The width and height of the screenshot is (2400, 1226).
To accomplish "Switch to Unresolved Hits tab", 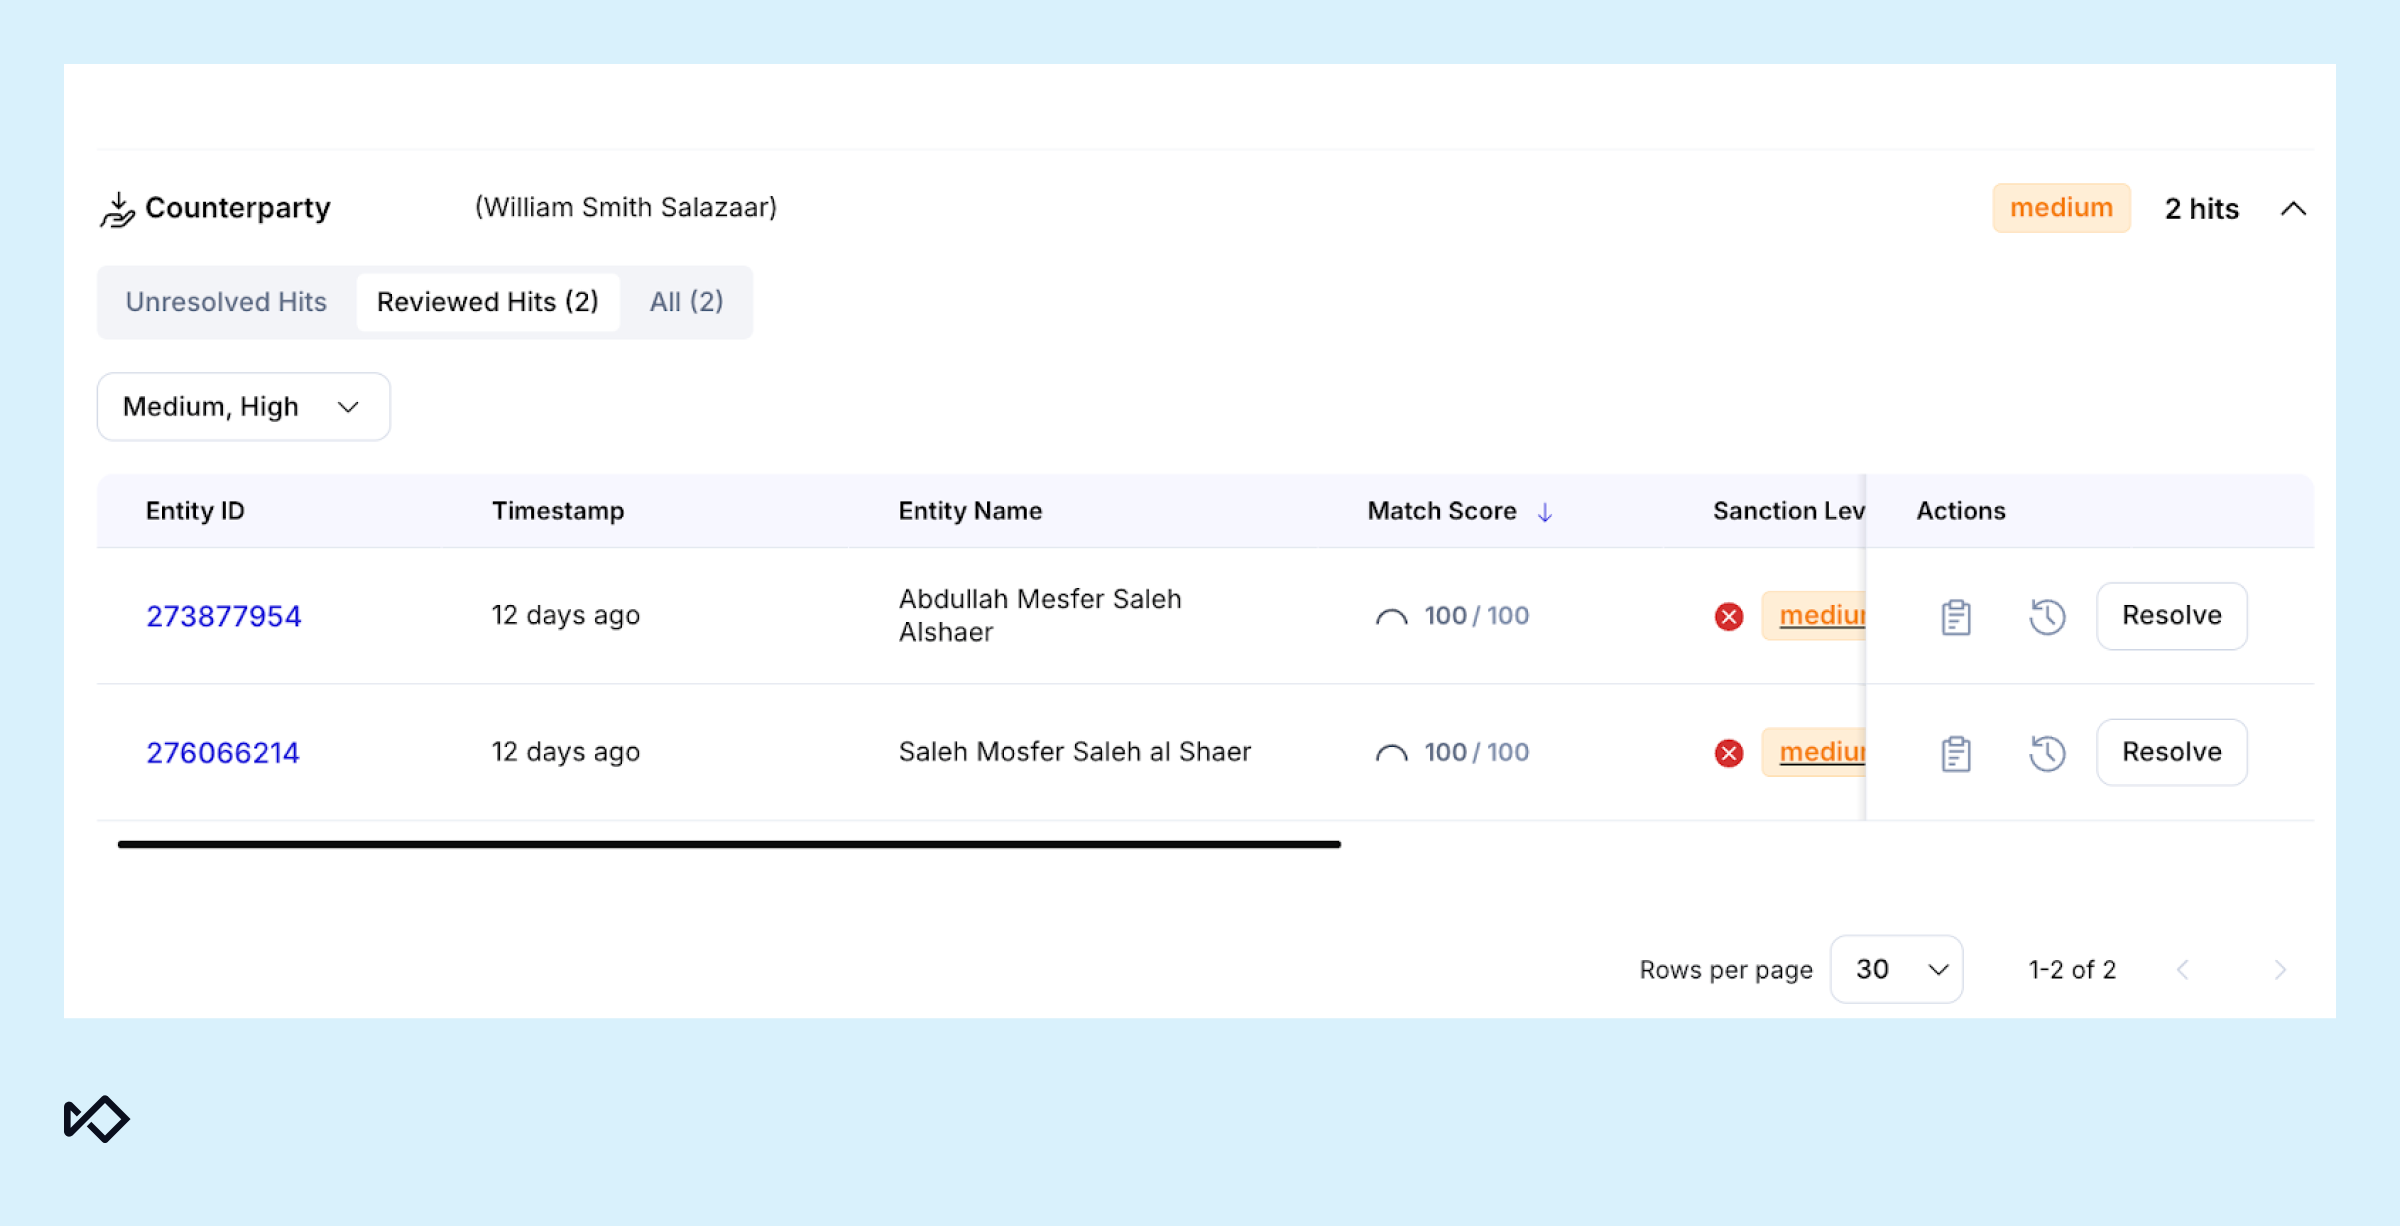I will tap(226, 302).
